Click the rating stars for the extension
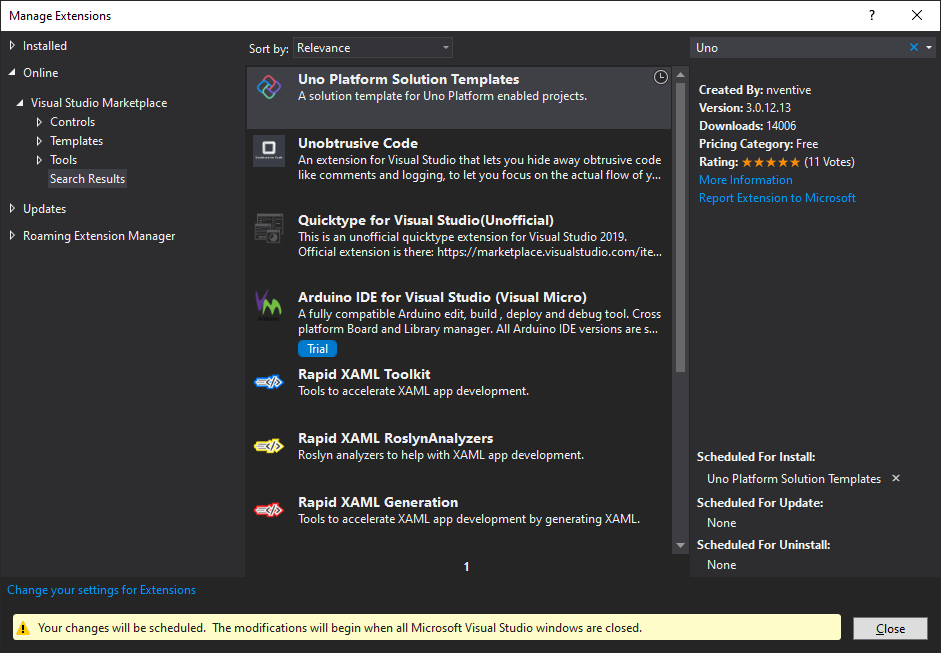Viewport: 941px width, 653px height. [771, 162]
